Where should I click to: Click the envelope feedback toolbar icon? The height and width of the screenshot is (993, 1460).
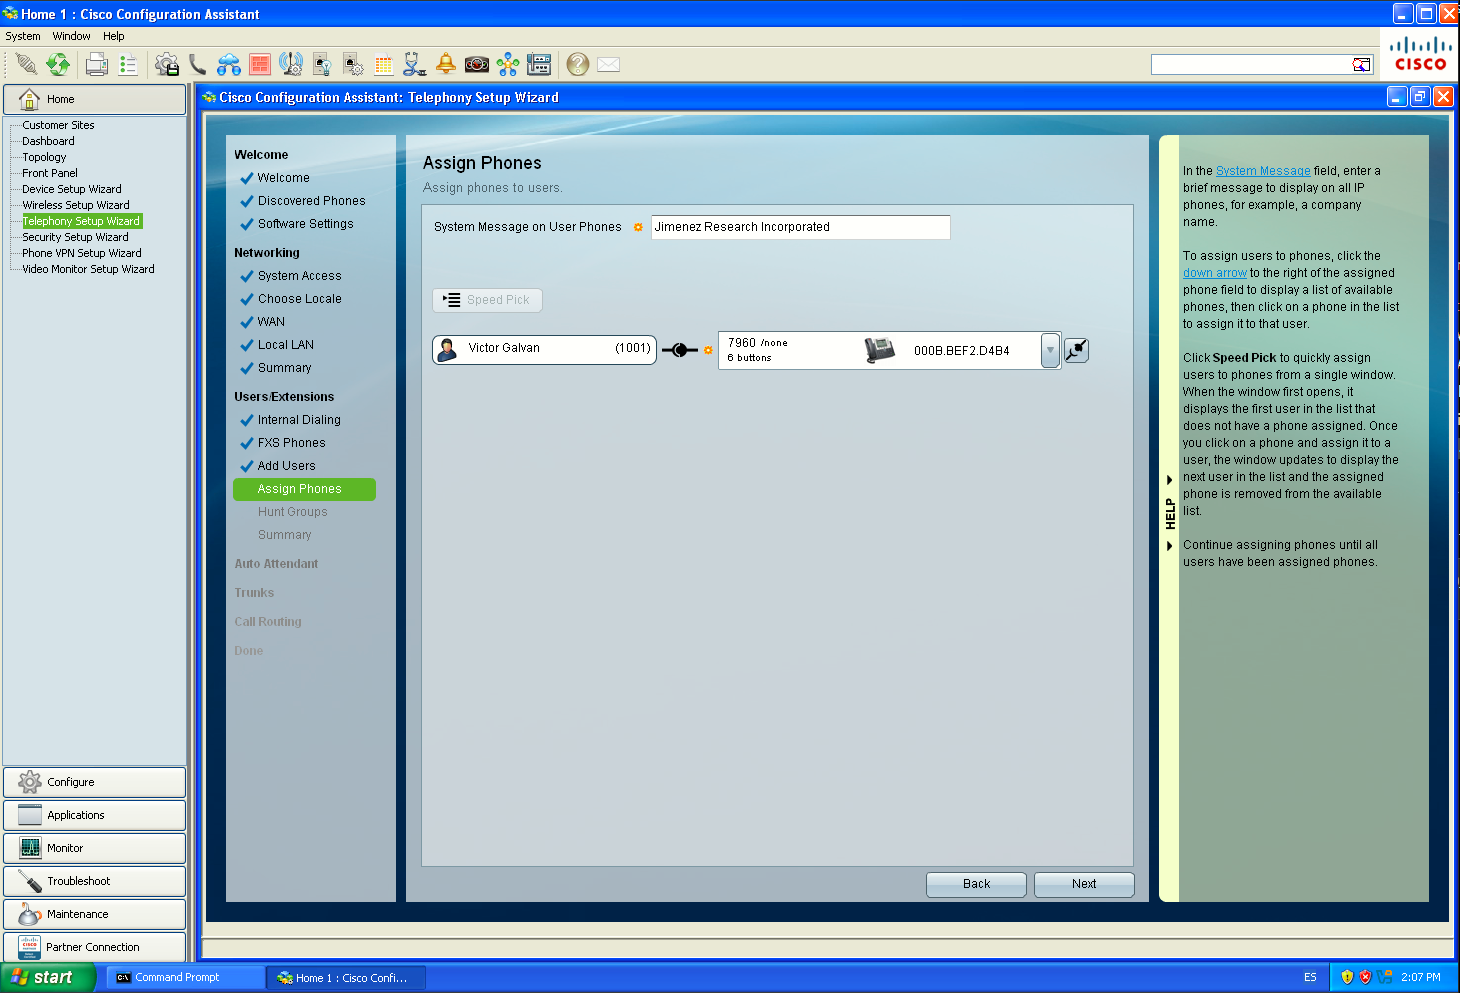609,65
